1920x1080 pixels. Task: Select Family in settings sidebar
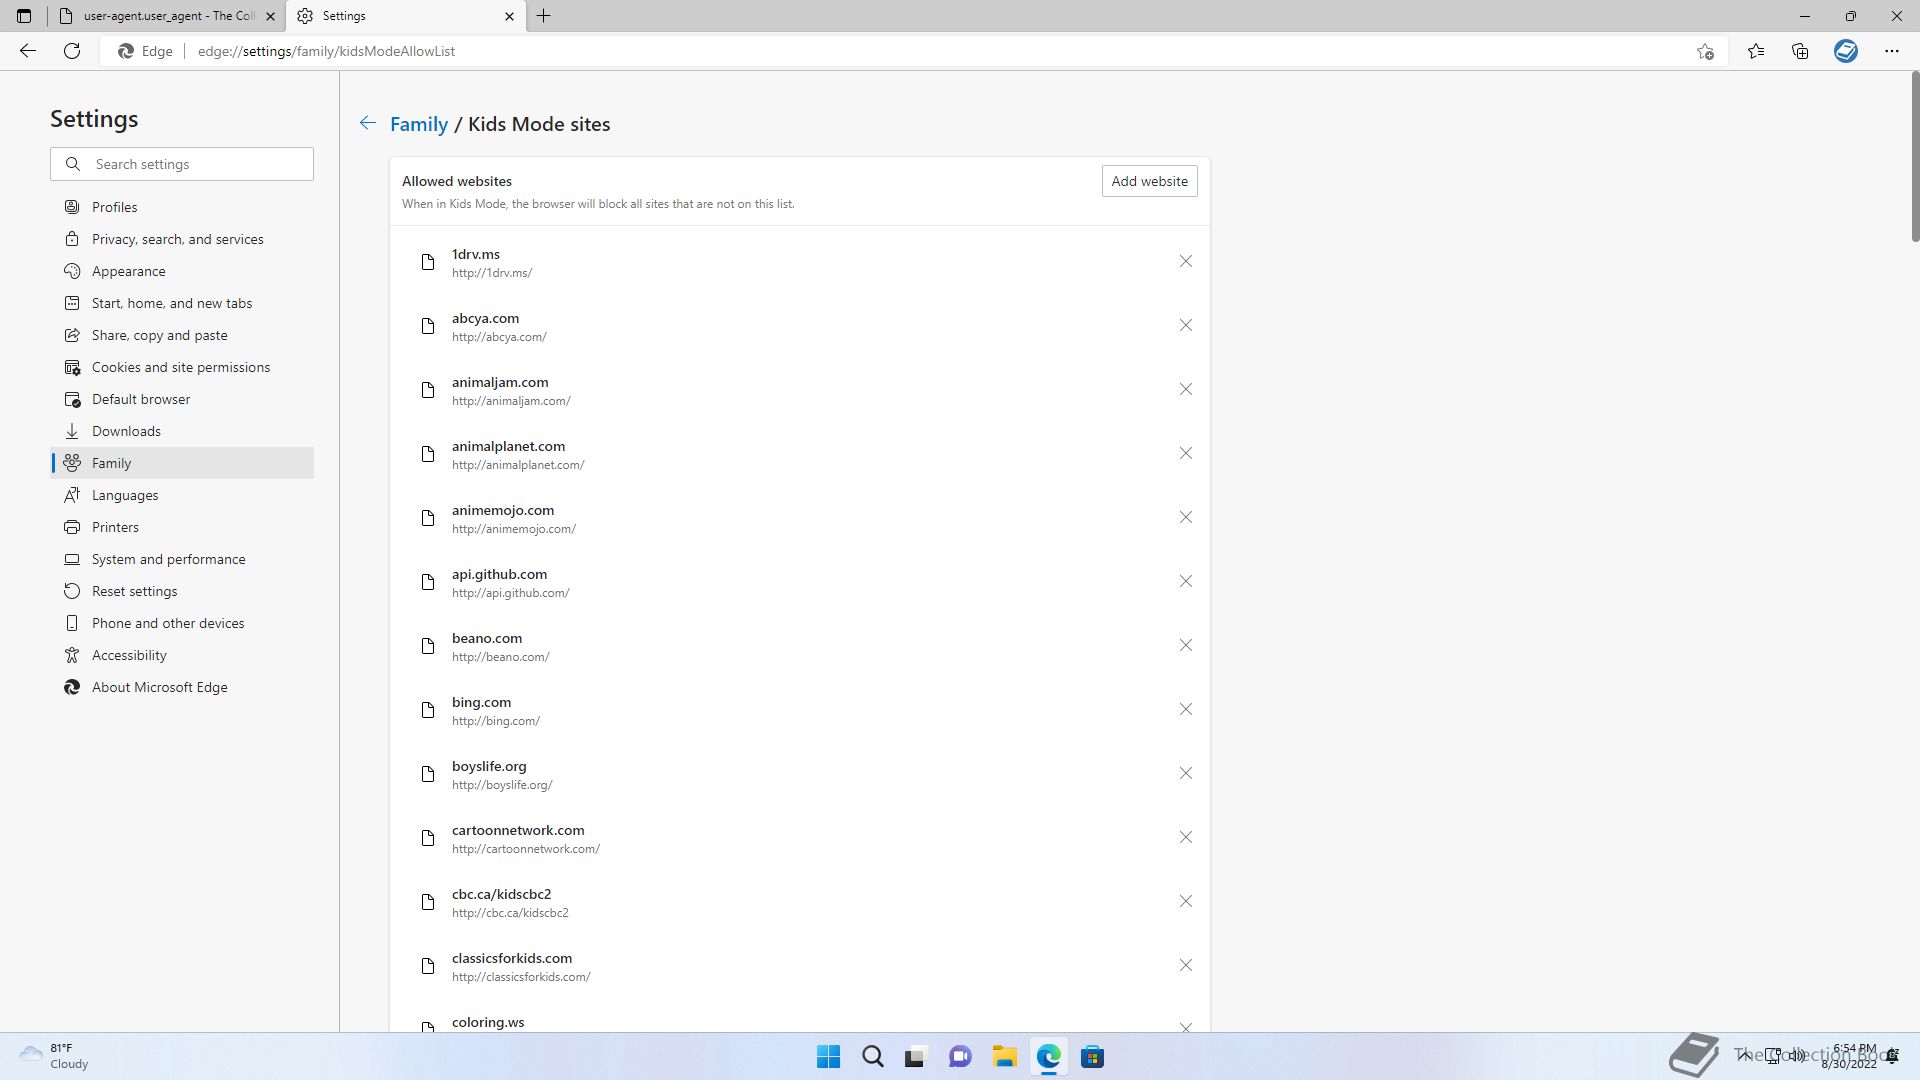tap(182, 463)
